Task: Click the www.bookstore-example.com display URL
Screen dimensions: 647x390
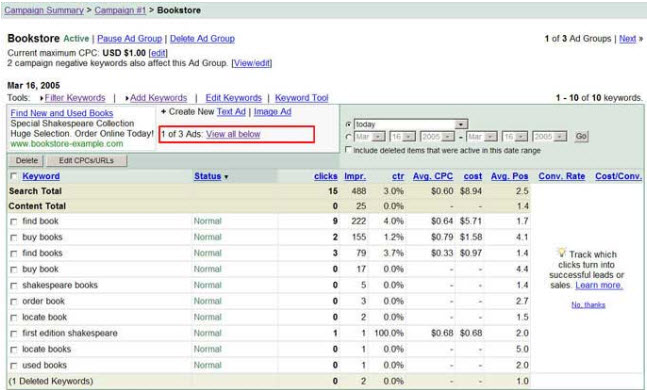Action: [67, 144]
